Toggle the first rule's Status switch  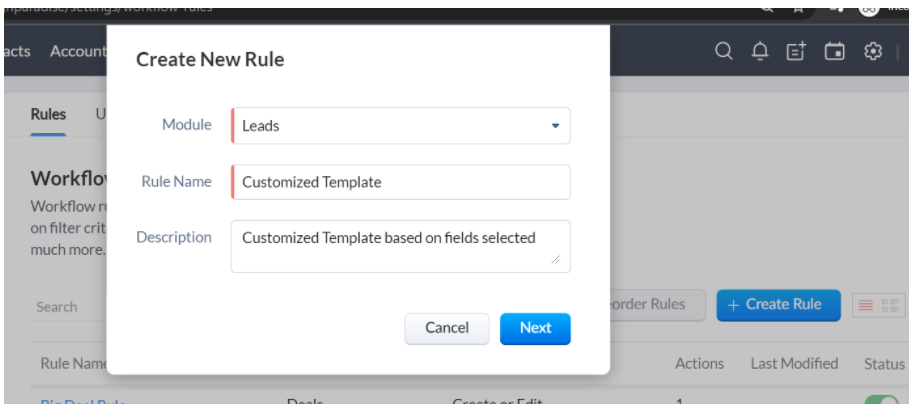coord(882,399)
